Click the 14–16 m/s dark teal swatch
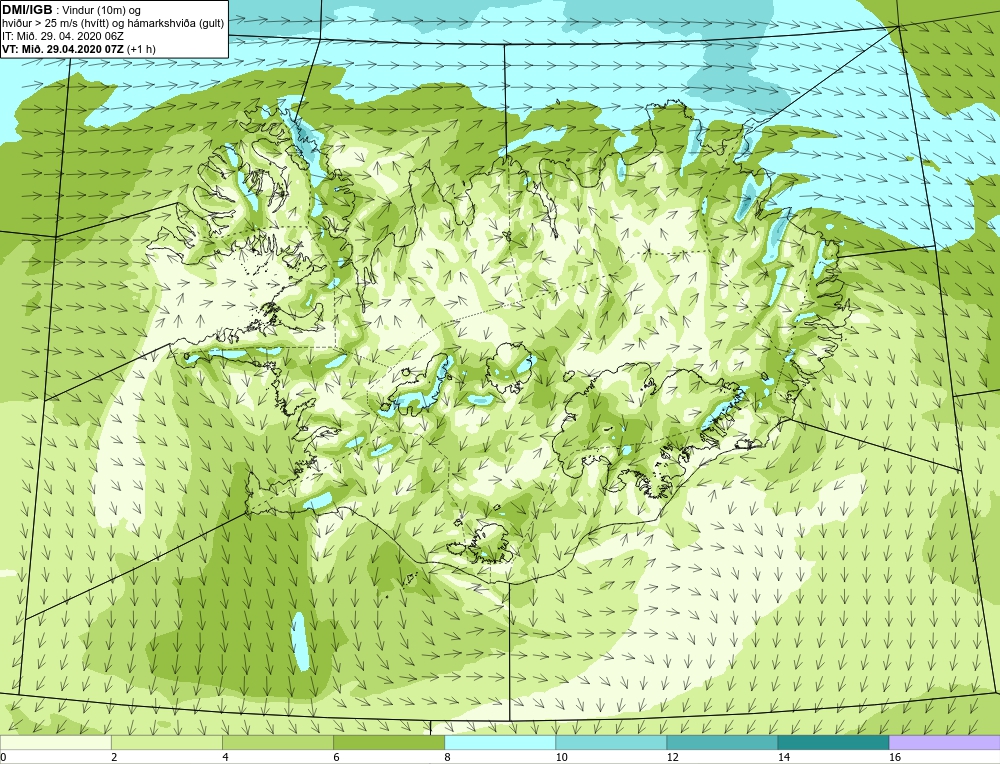The height and width of the screenshot is (764, 1000). (x=832, y=742)
